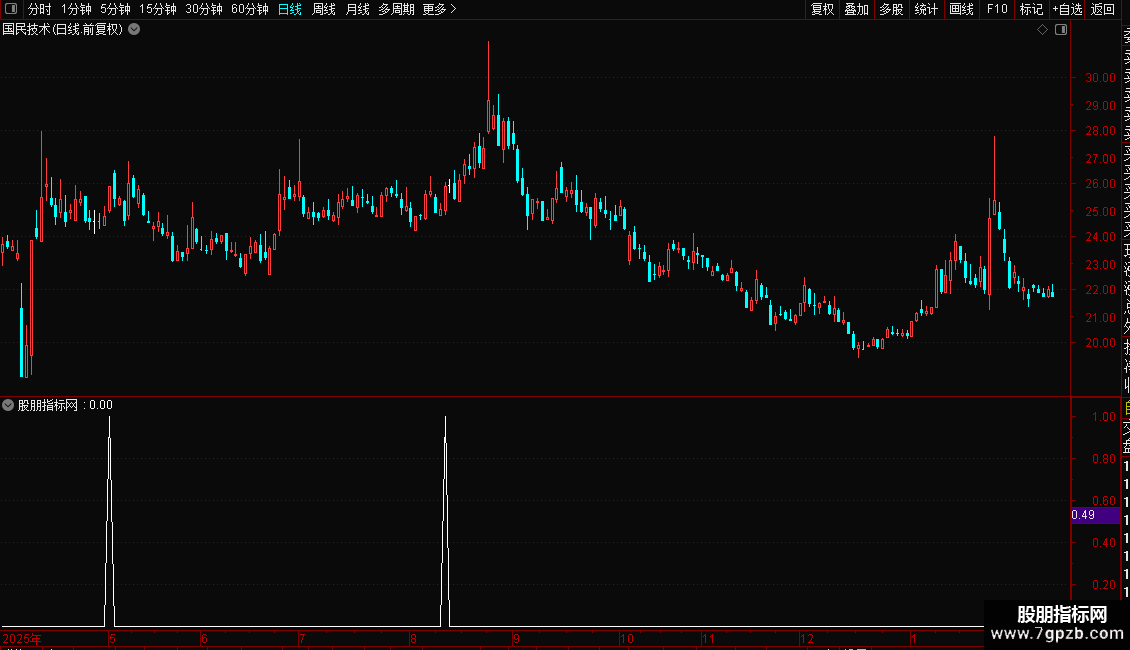Screen dimensions: 1130x650
Task: Click month 12 marker on time axis
Action: pos(806,639)
